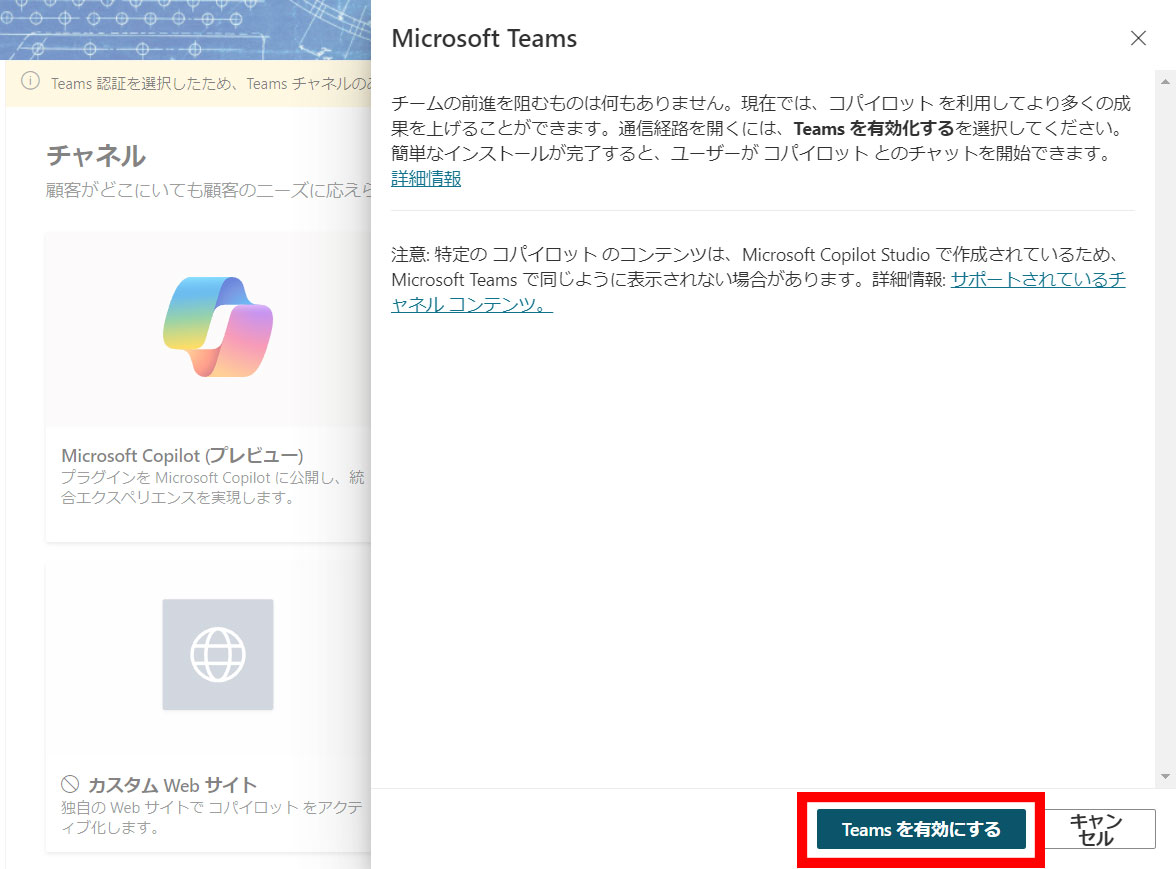Click the チャネル page heading

click(96, 156)
